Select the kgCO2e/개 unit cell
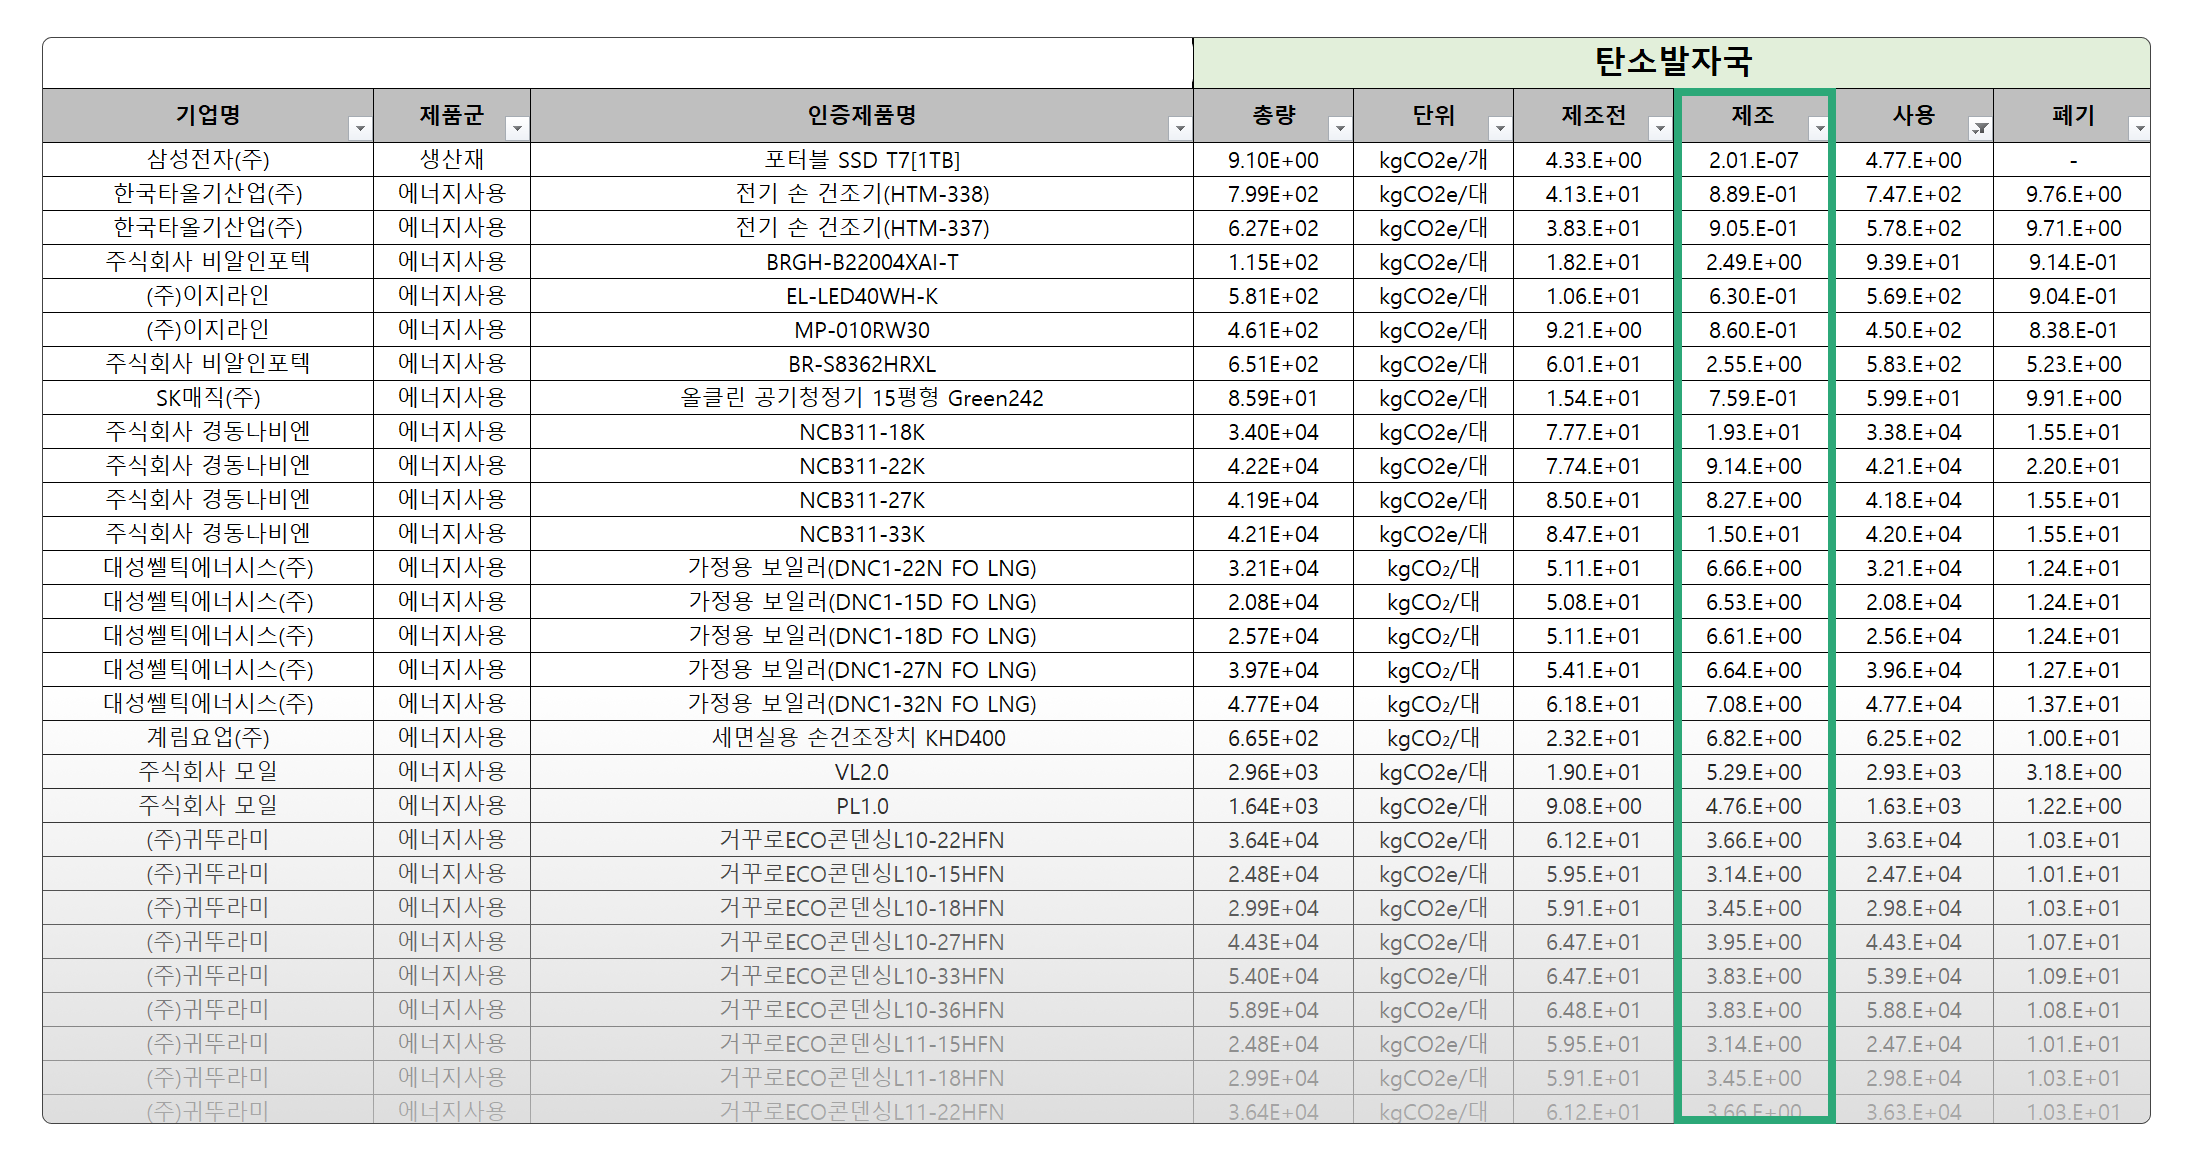The width and height of the screenshot is (2203, 1171). pos(1433,160)
